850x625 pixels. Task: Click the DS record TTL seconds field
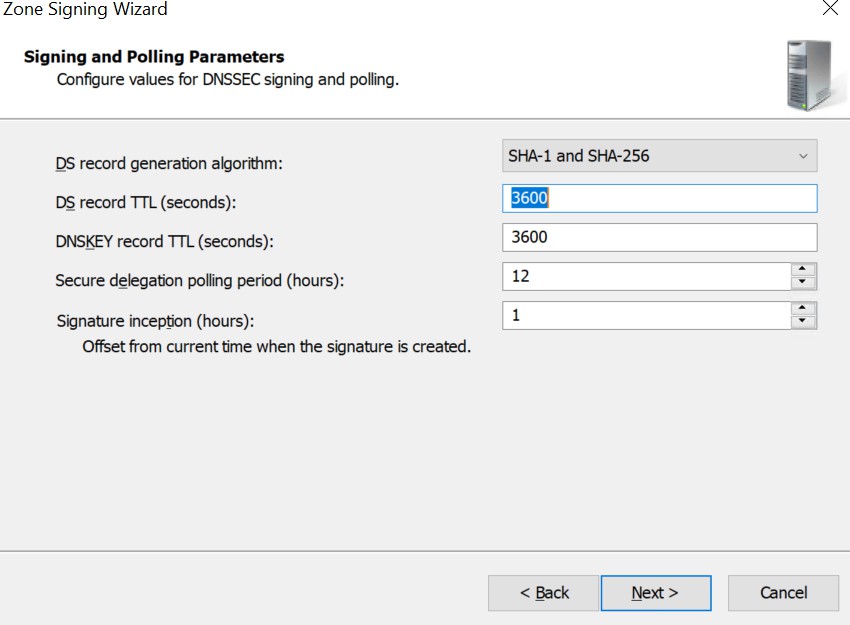click(659, 198)
